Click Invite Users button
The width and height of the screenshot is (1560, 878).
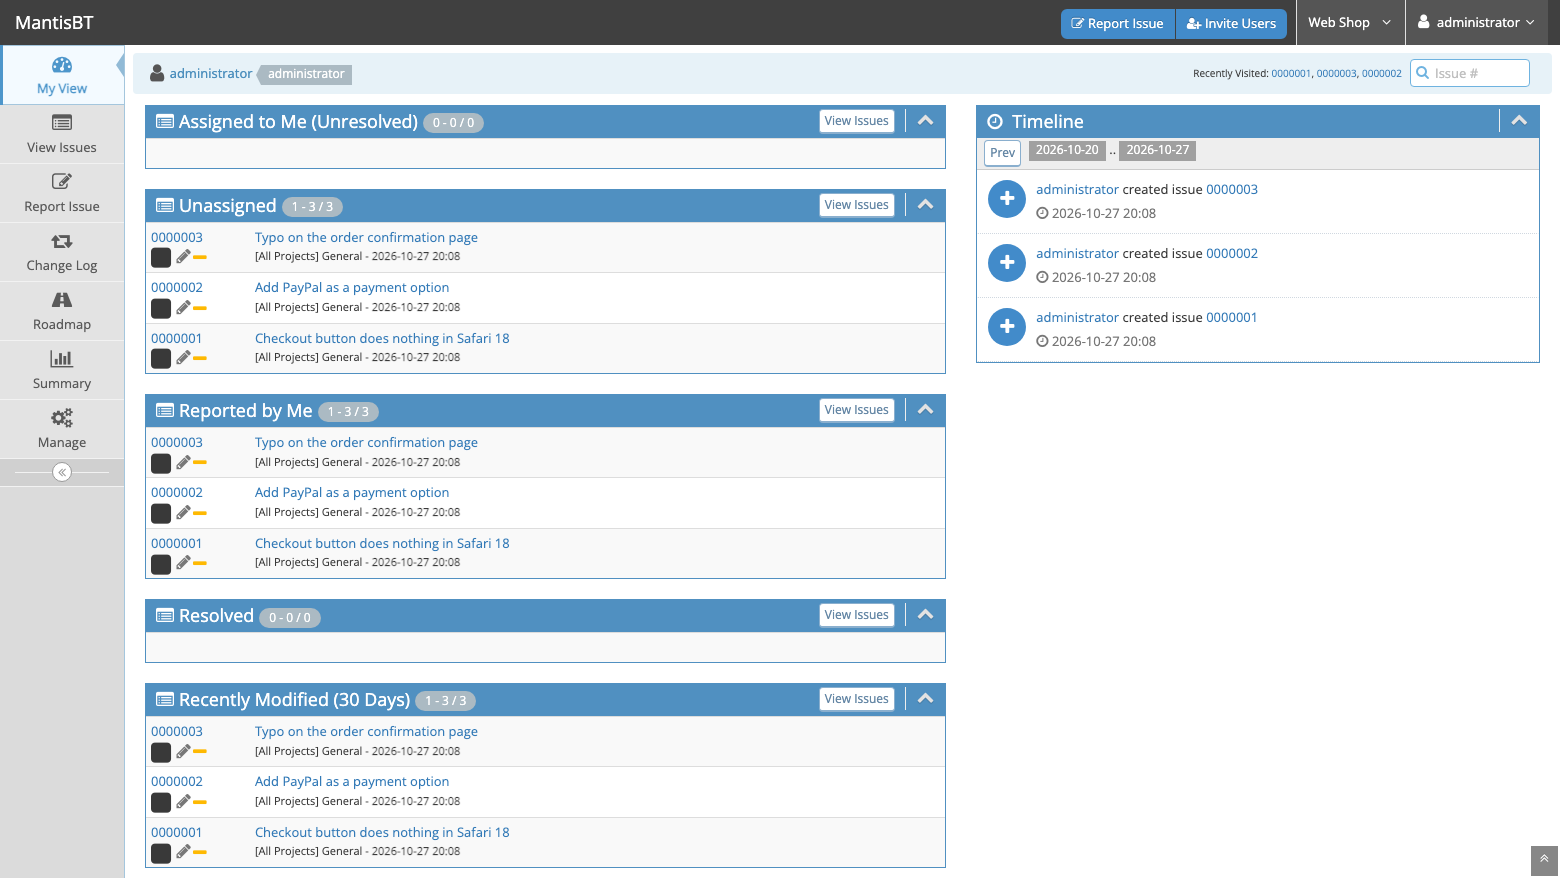(x=1231, y=24)
